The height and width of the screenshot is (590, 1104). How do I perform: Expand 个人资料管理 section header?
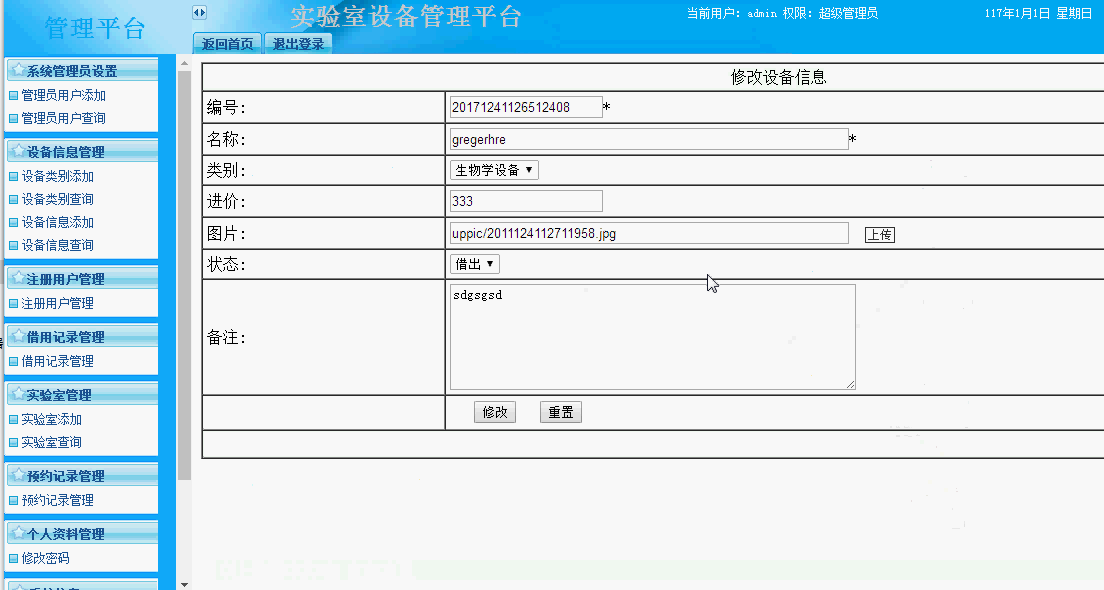82,533
